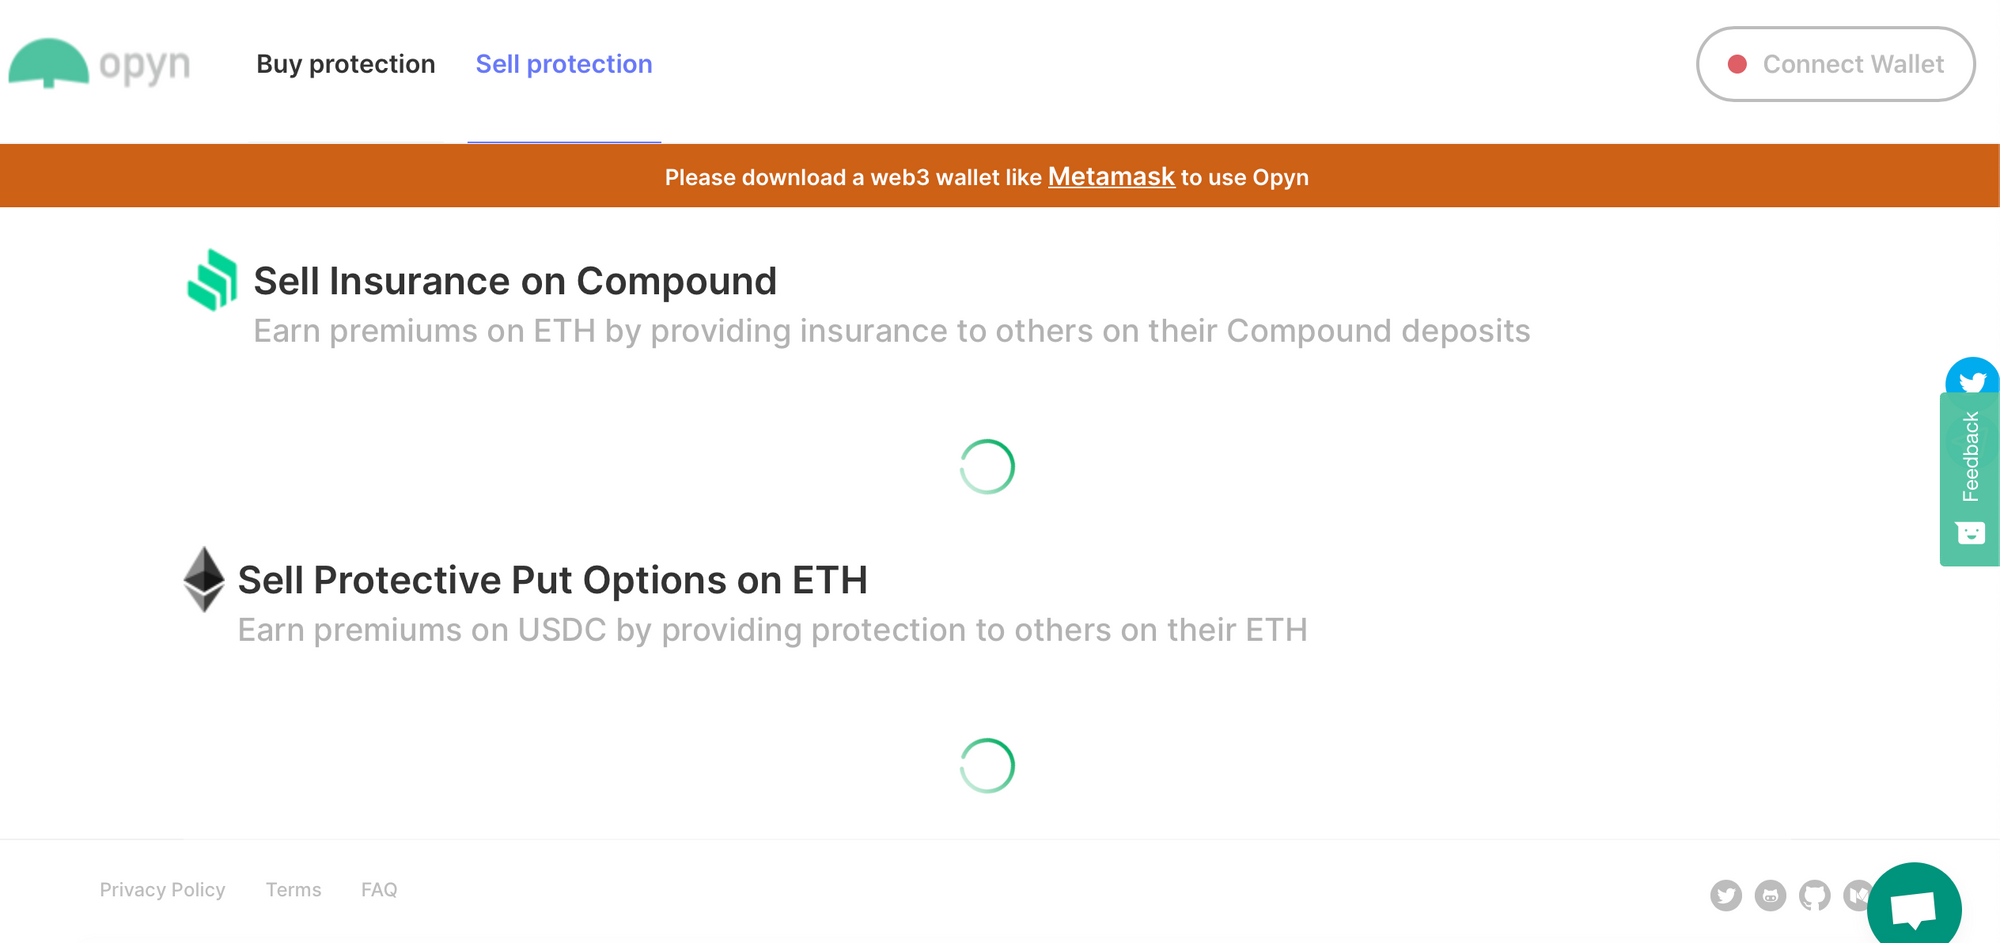Open the Privacy Policy footer link
2000x943 pixels.
coord(162,890)
